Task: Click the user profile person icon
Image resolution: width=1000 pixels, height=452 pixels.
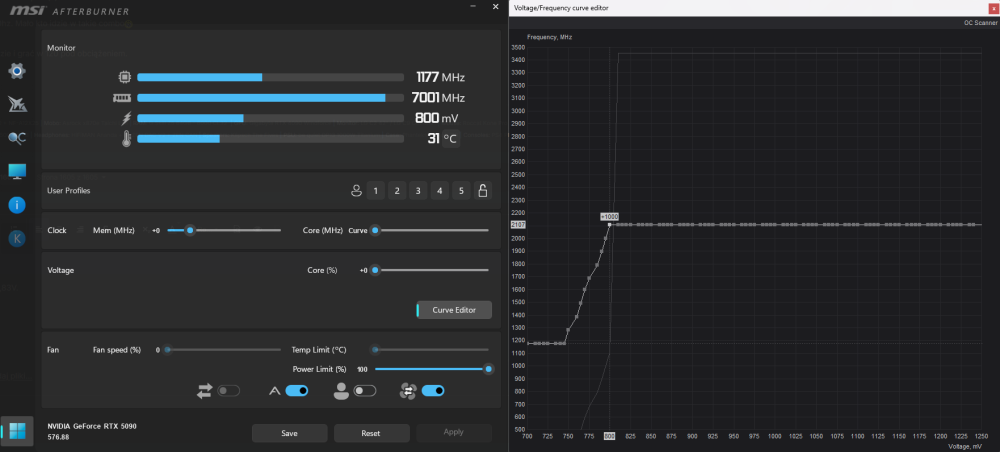Action: tap(354, 191)
